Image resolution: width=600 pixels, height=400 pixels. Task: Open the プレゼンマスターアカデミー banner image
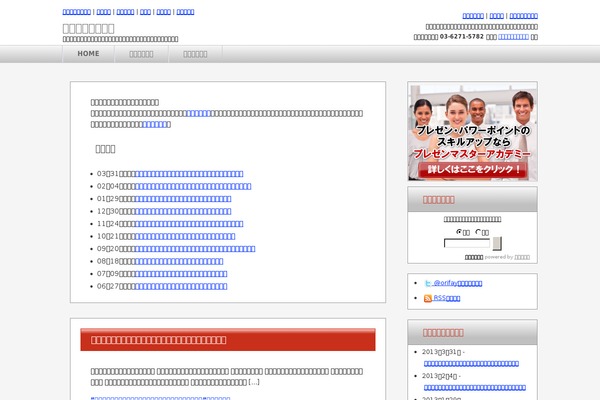[473, 131]
